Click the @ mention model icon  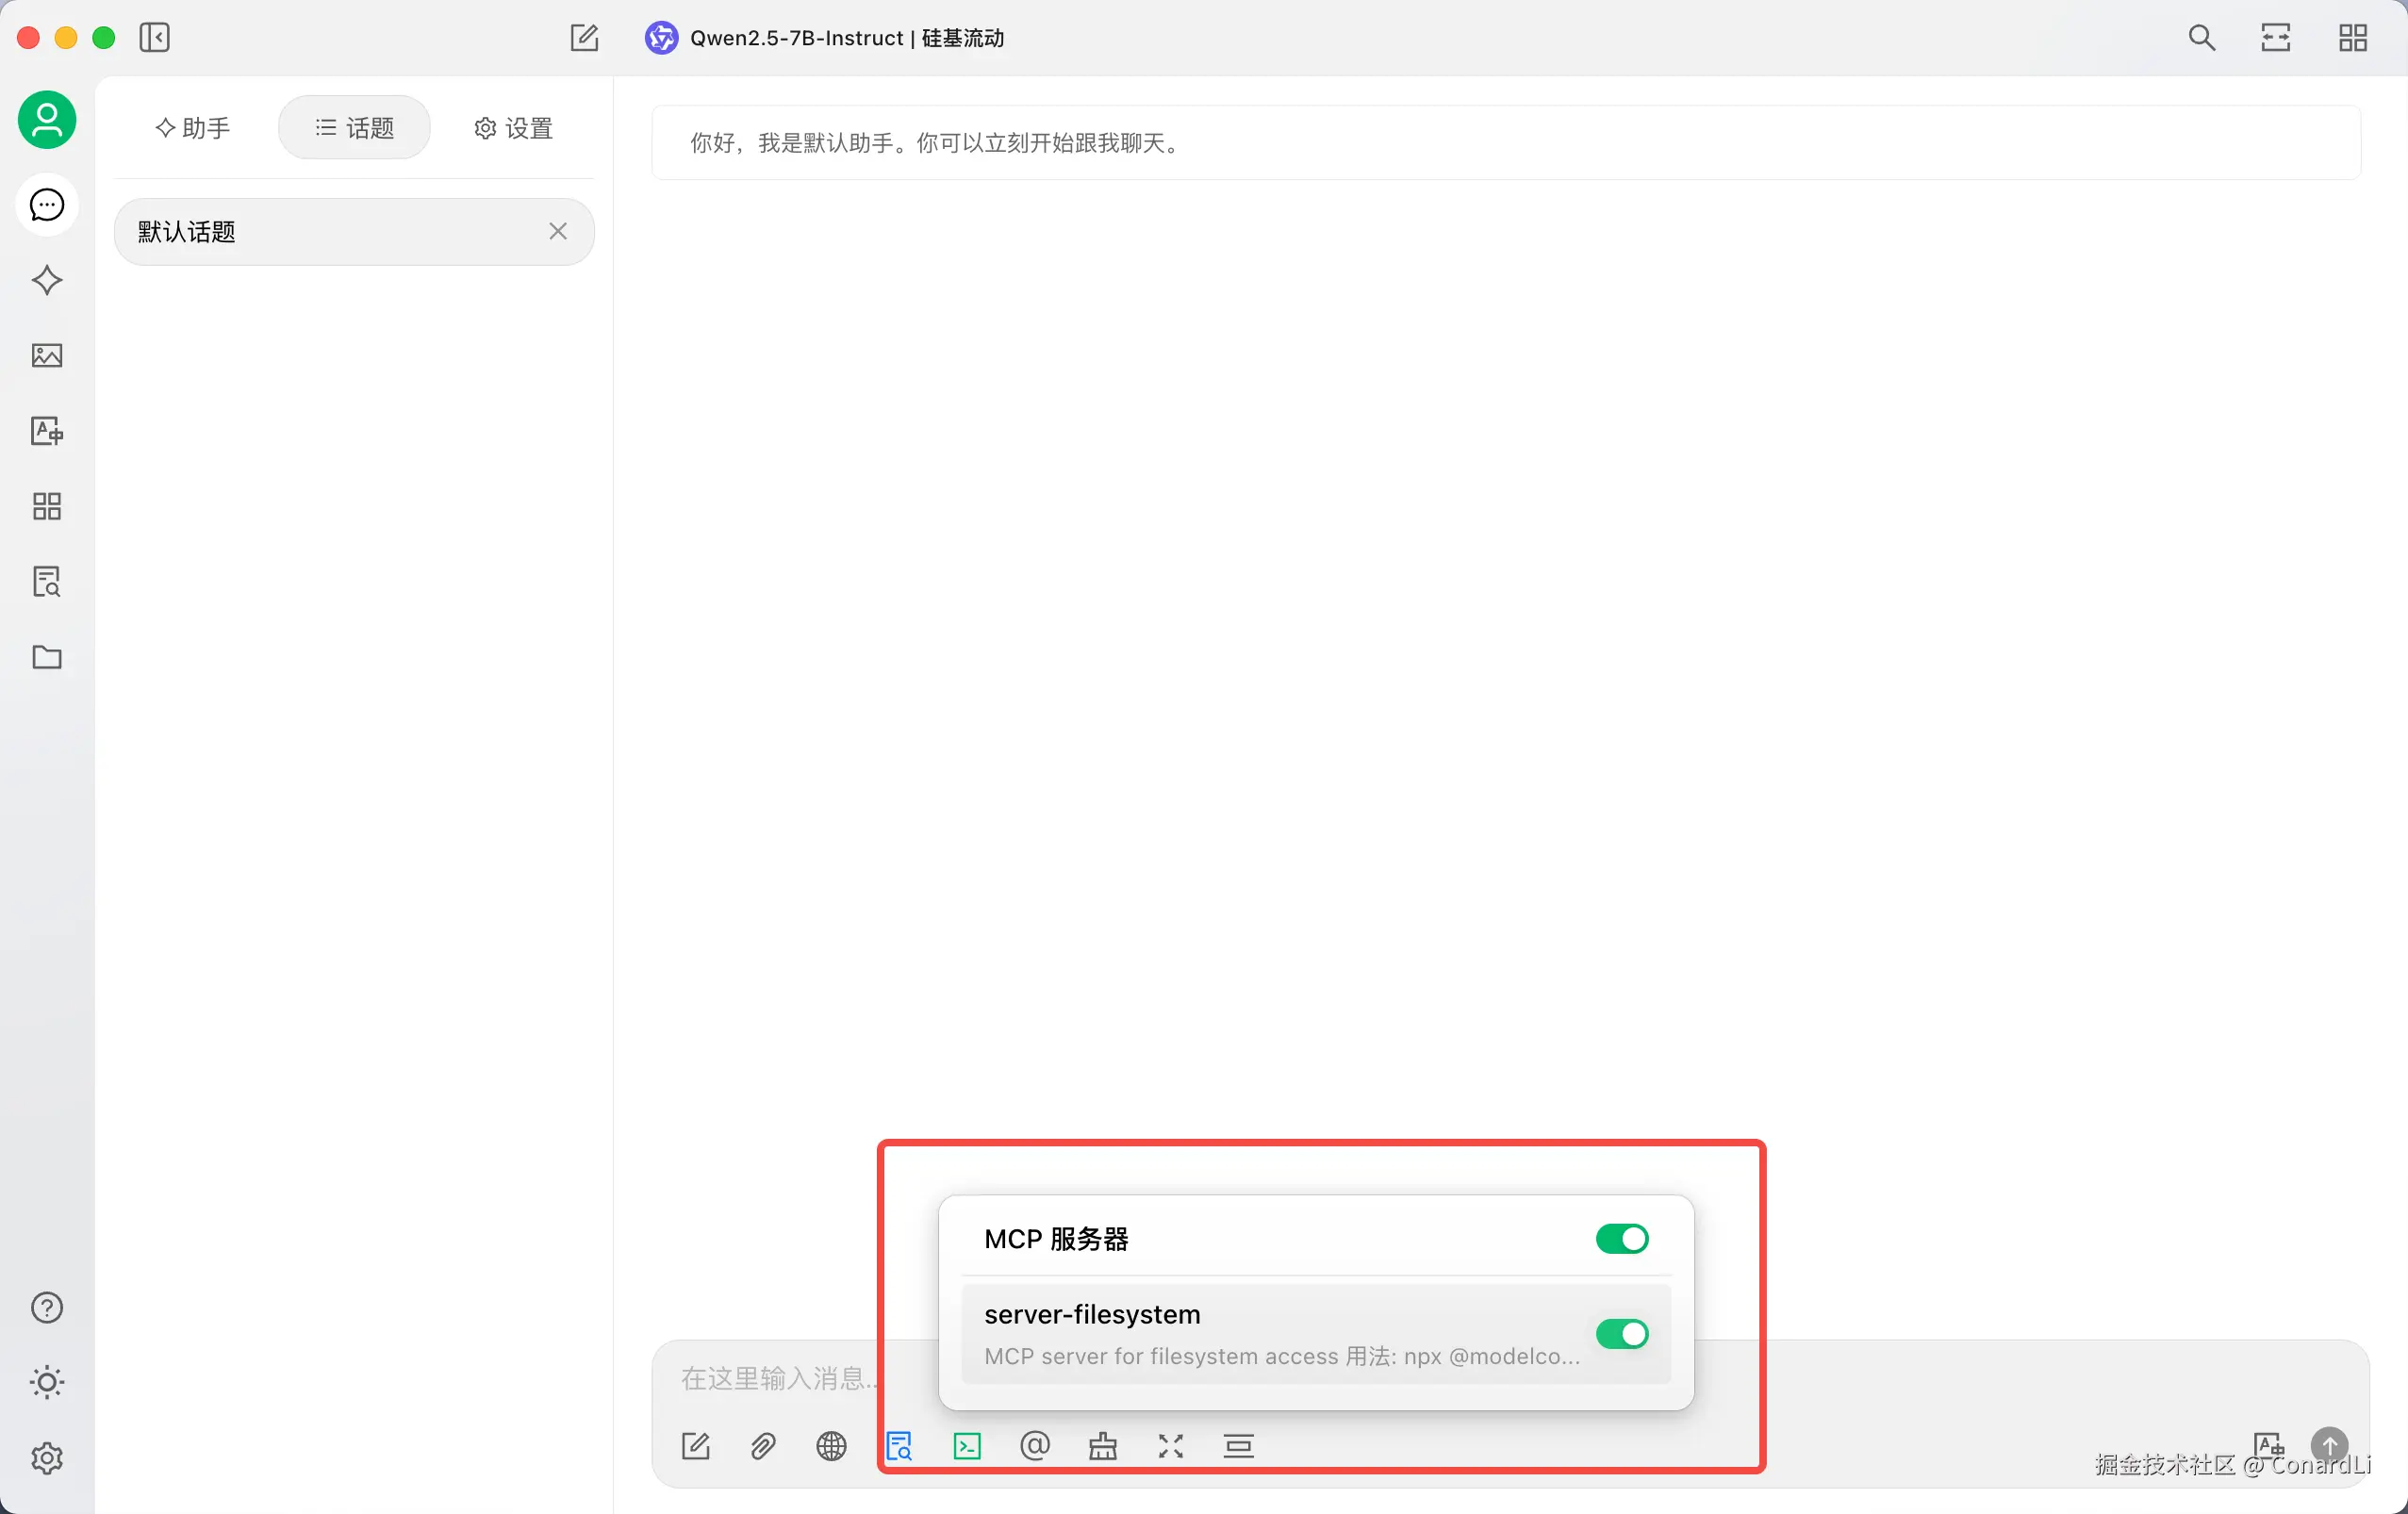1035,1446
